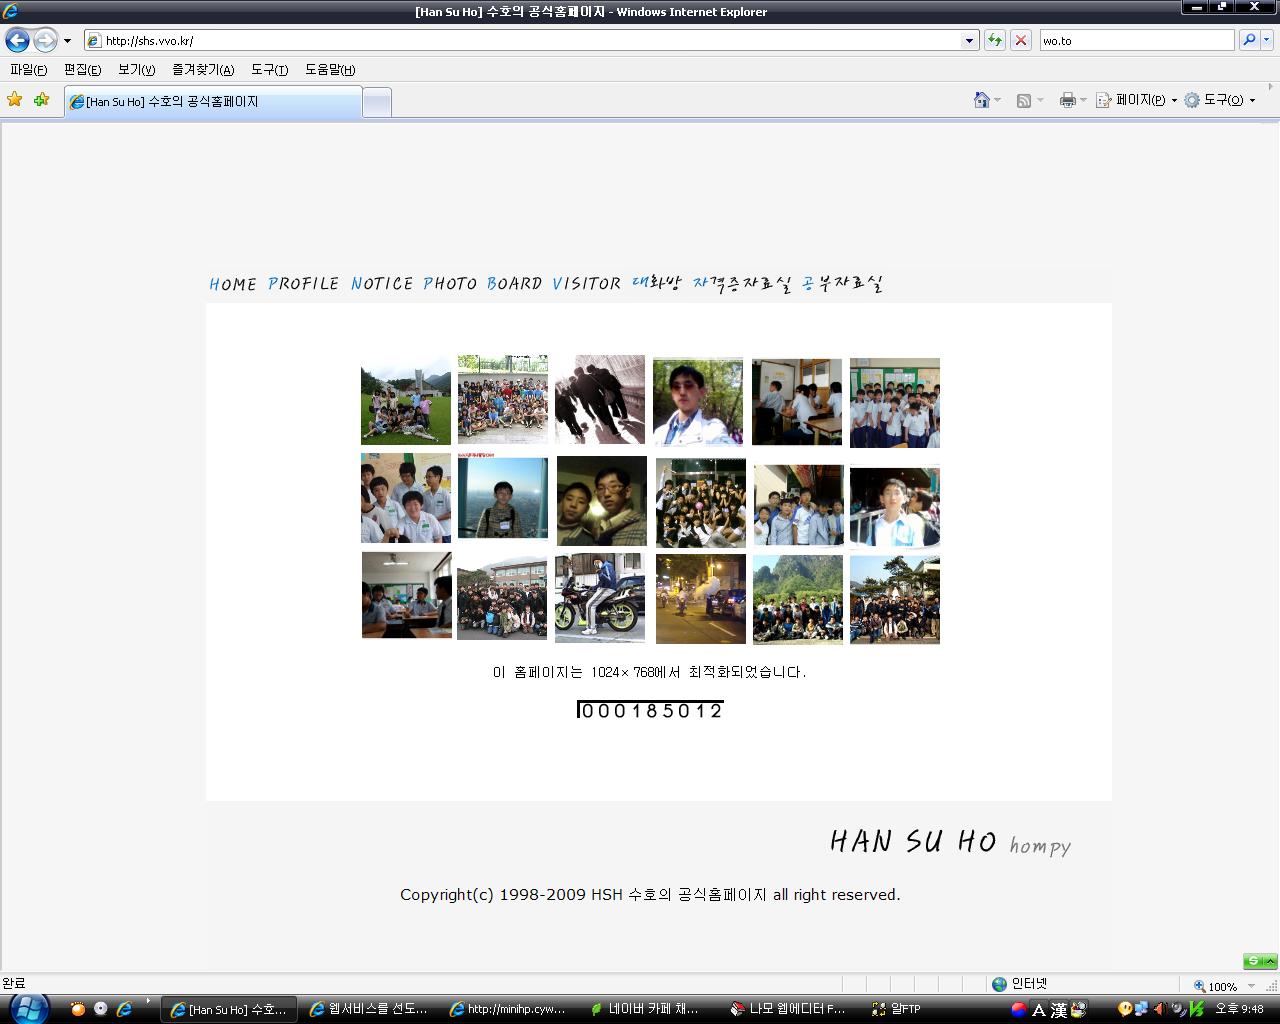Screen dimensions: 1280x1024
Task: Click the RSS feeds icon
Action: [x=1023, y=100]
